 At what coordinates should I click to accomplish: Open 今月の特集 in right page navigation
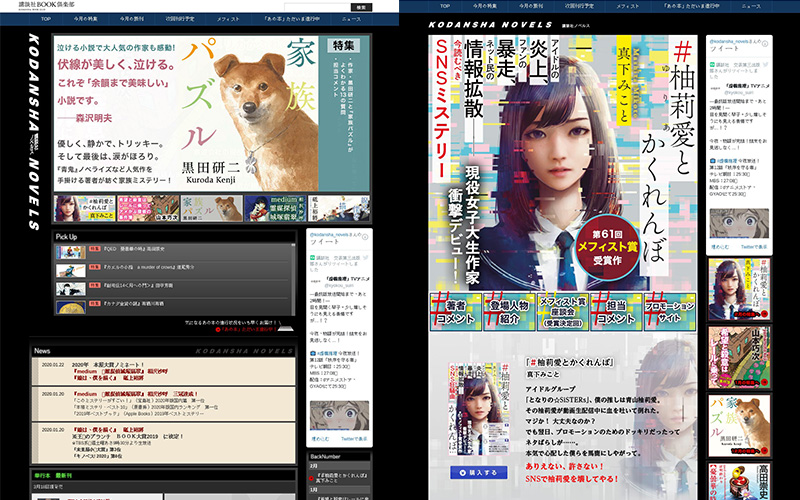(x=485, y=6)
